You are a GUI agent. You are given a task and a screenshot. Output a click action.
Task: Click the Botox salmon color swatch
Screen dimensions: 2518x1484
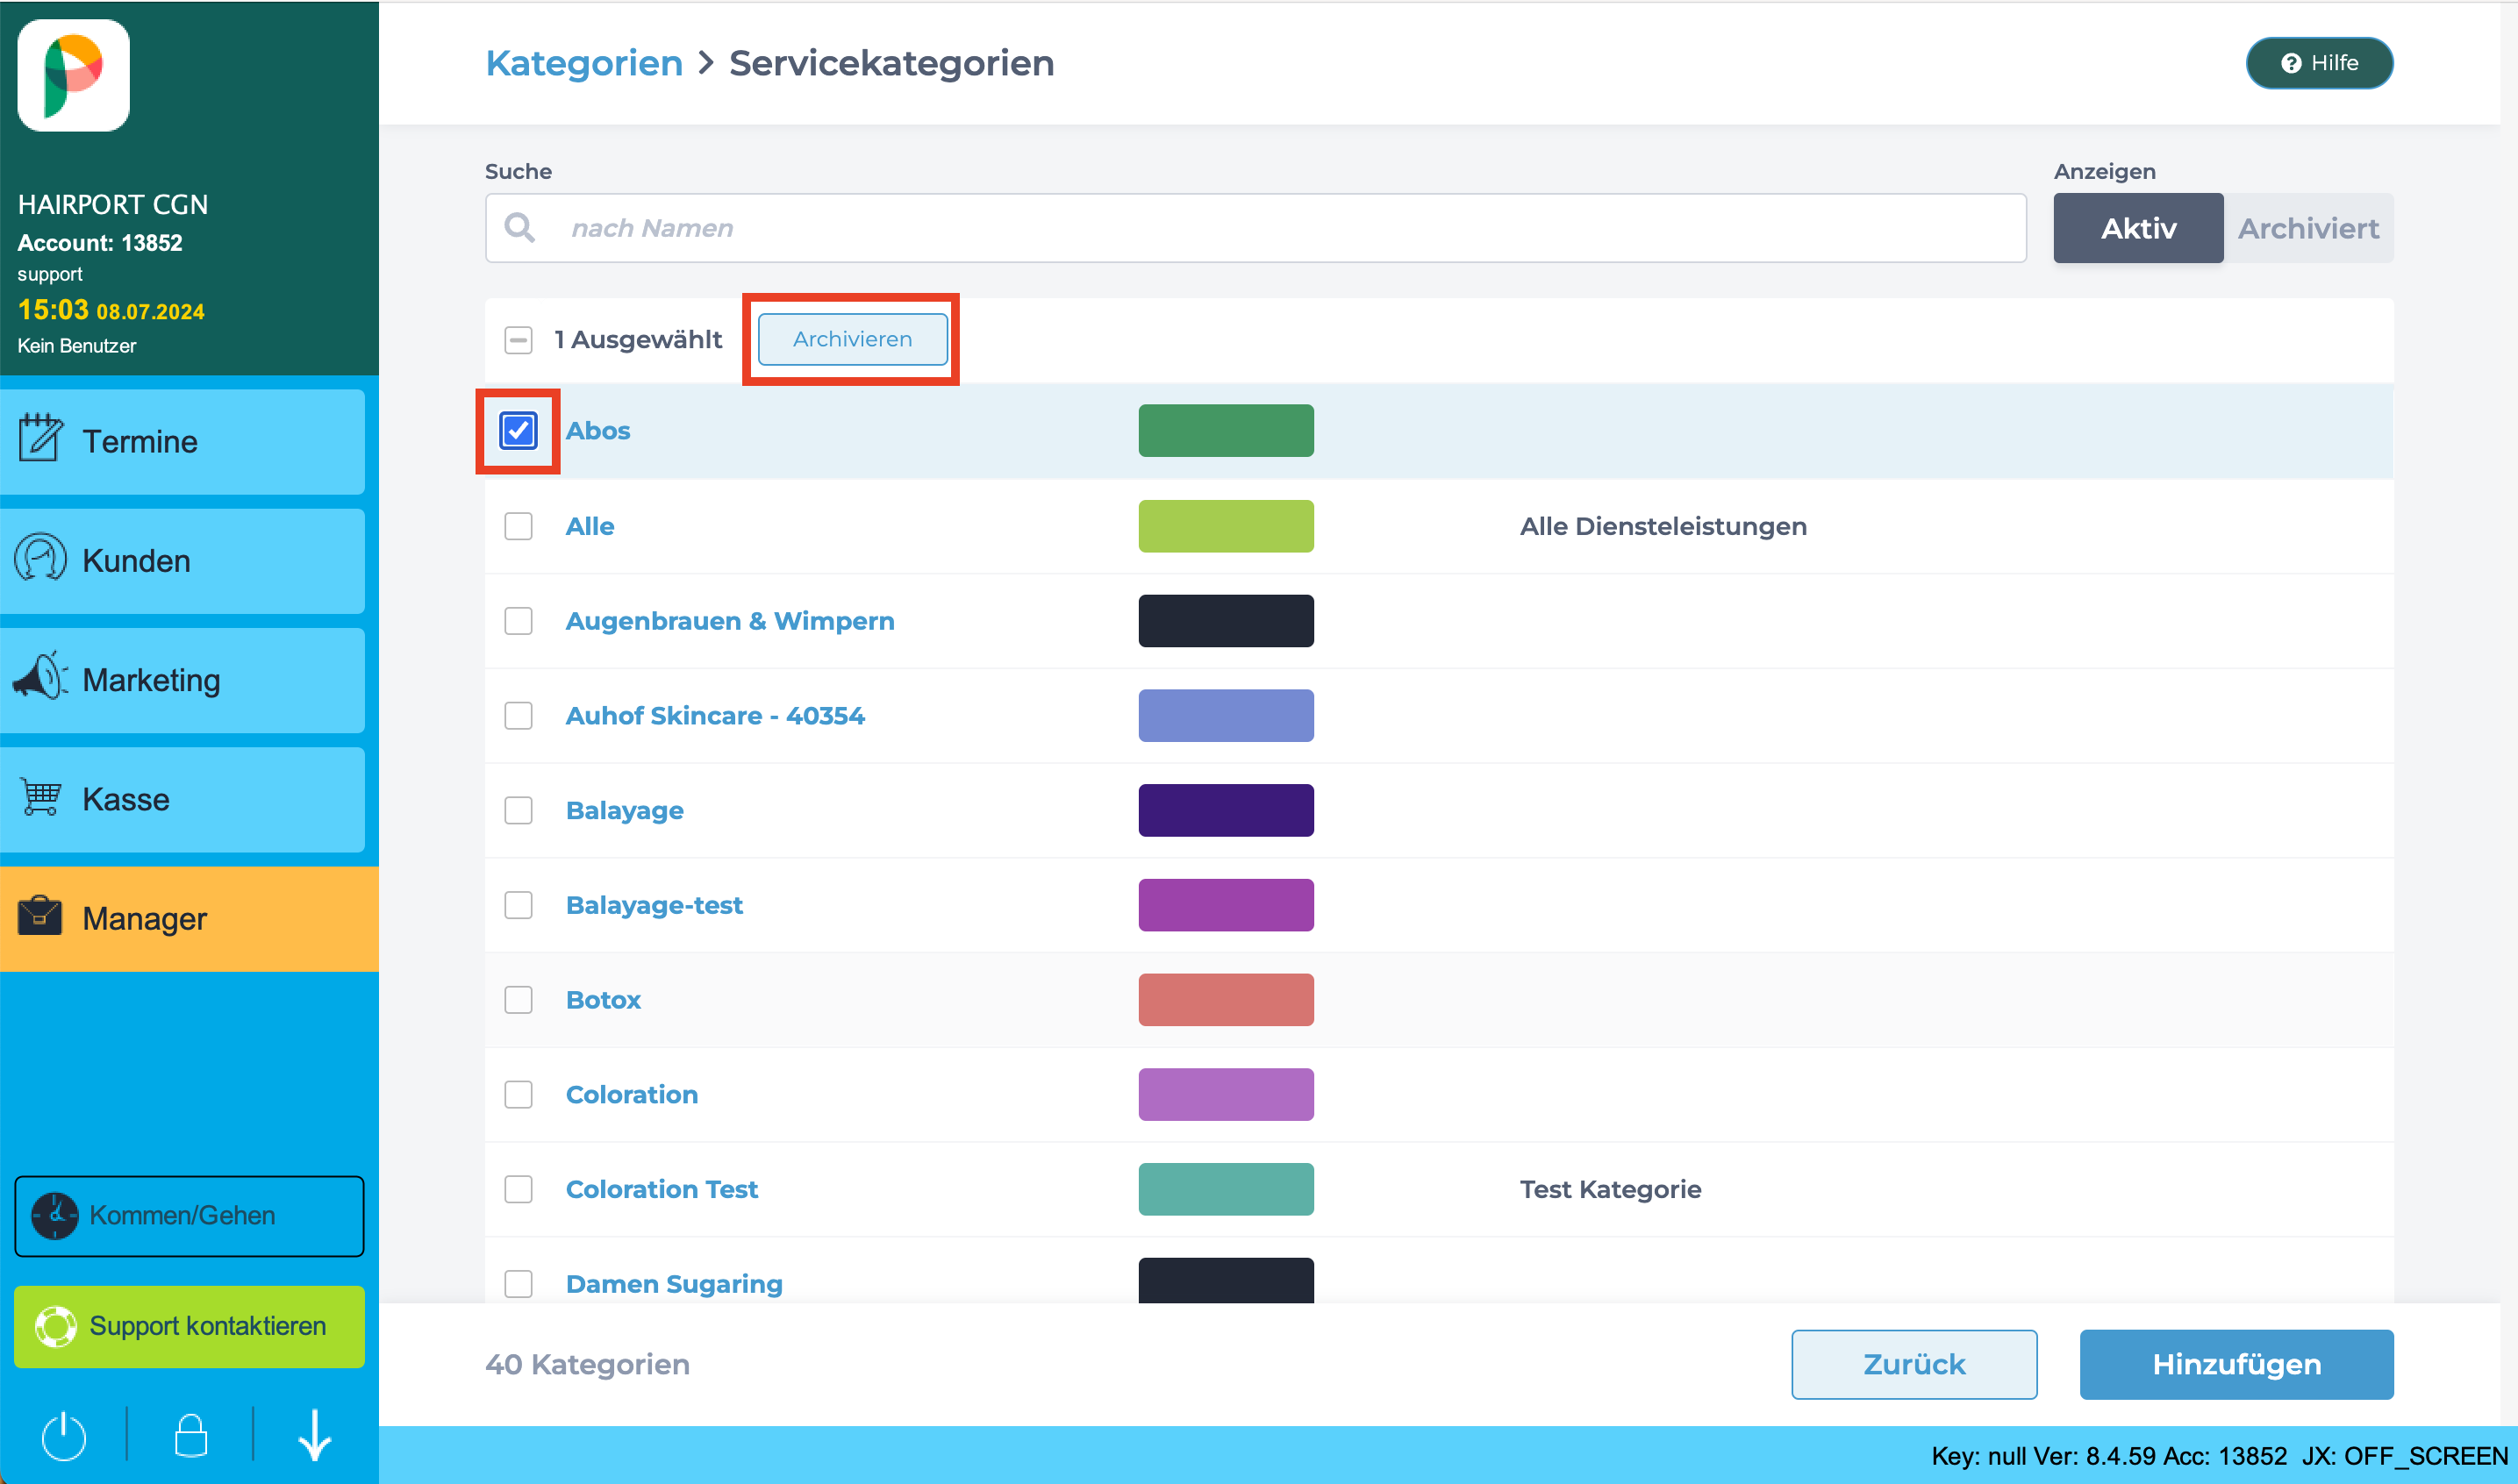[x=1226, y=1000]
